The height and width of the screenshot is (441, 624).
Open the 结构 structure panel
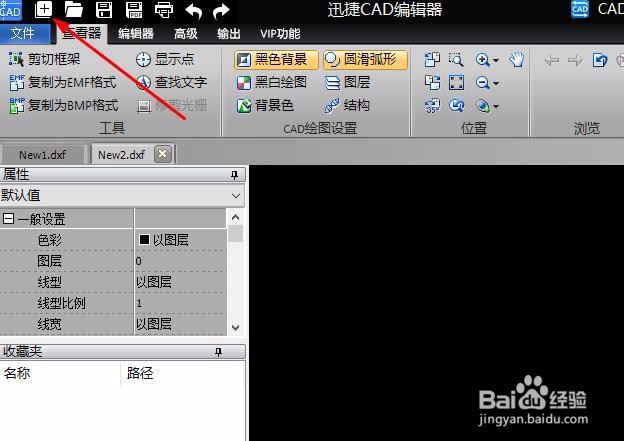click(x=347, y=105)
